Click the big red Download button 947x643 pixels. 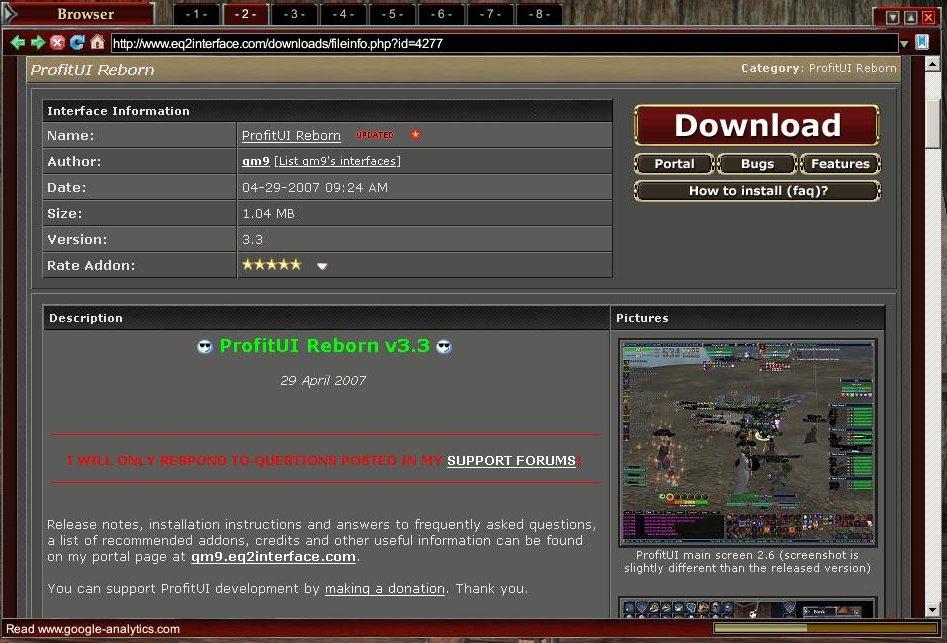click(757, 125)
